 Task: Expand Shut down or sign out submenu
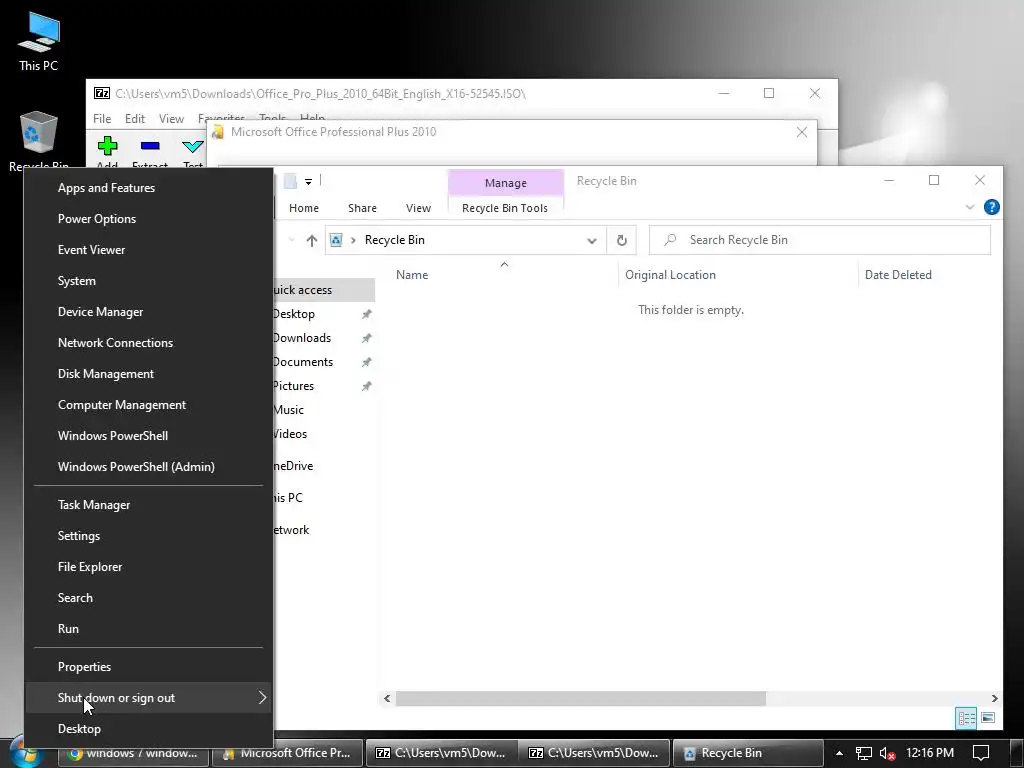click(x=148, y=698)
